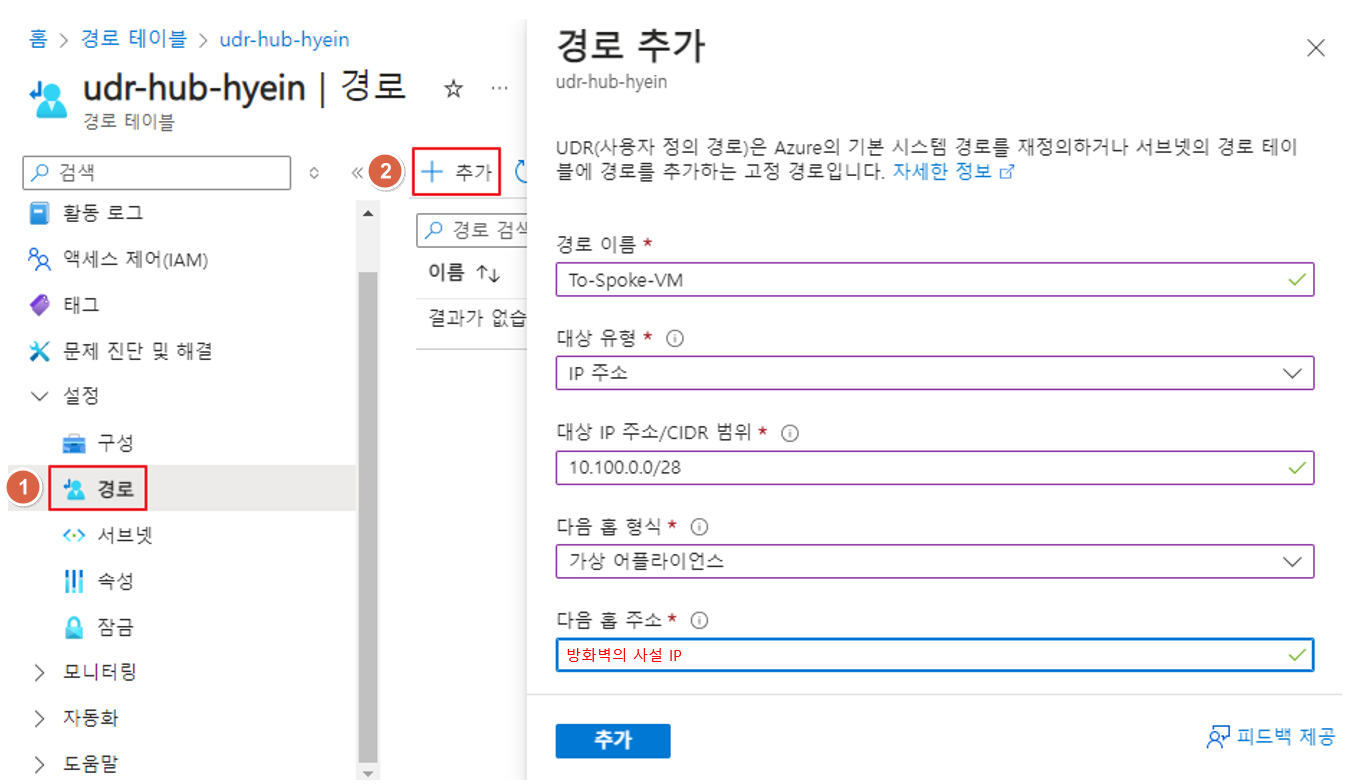
Task: Click the udr-hub-hyein breadcrumb link
Action: tap(284, 40)
